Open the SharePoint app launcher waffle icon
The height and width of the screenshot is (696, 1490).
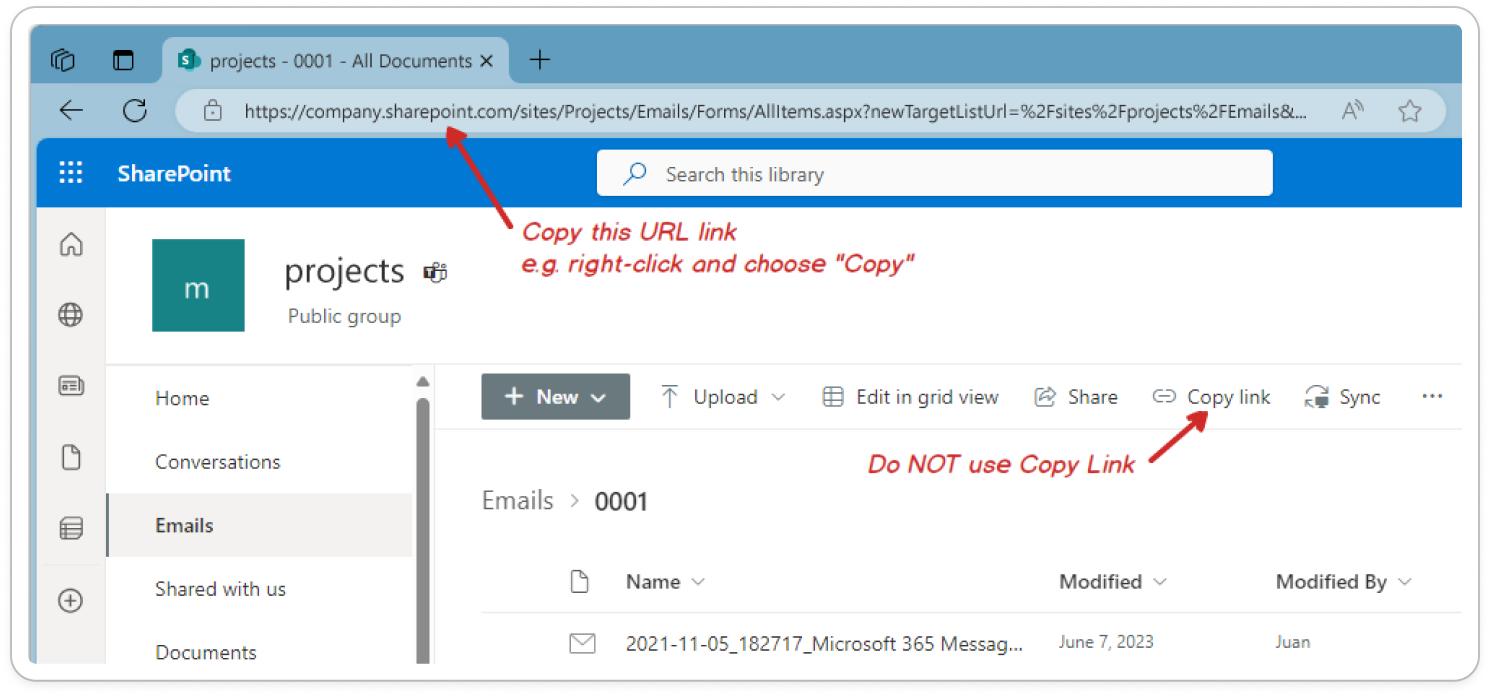pos(71,173)
